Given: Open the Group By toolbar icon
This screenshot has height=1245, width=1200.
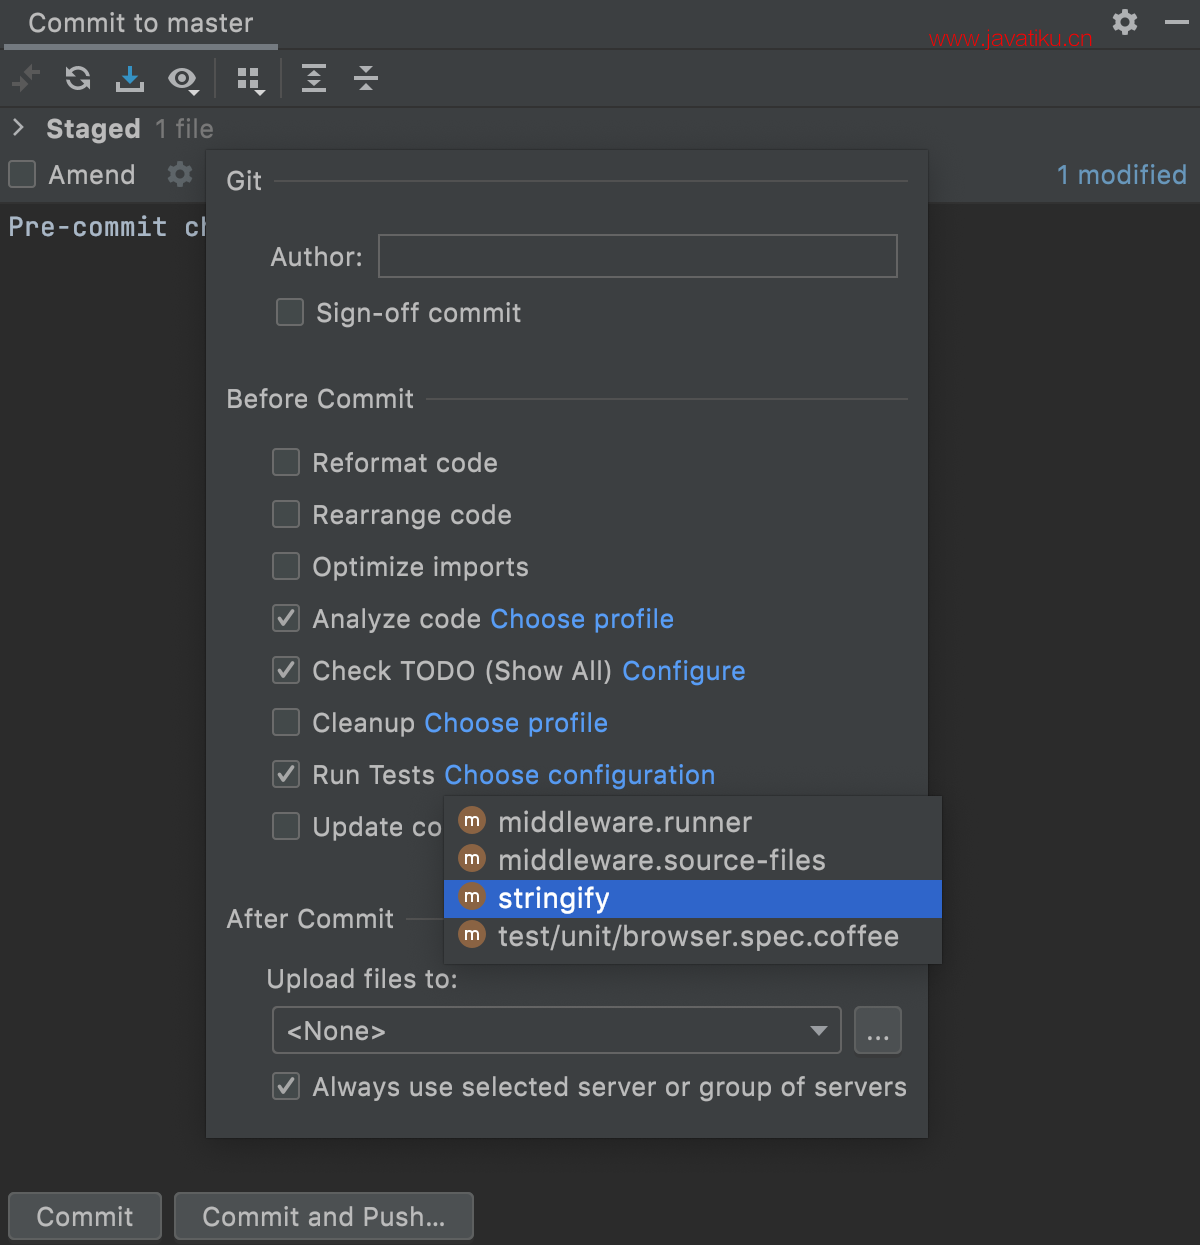Looking at the screenshot, I should coord(250,80).
